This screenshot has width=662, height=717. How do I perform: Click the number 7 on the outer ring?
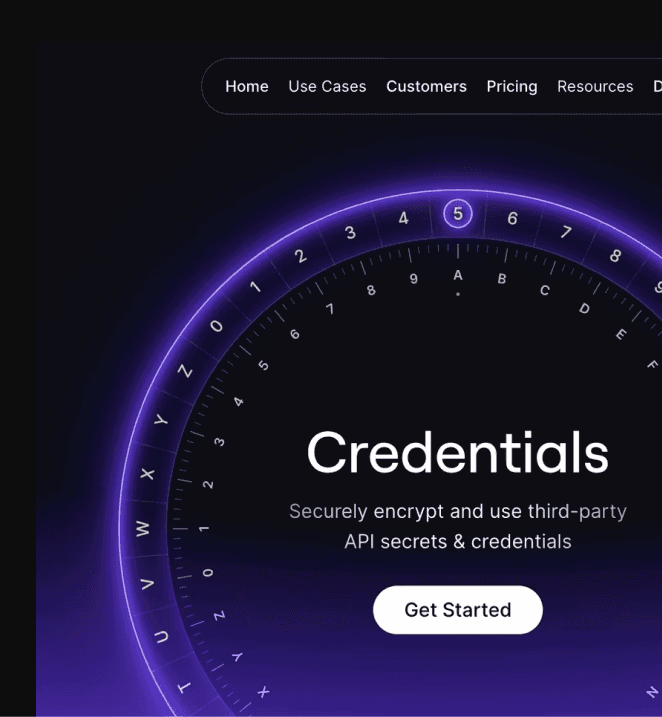coord(566,231)
